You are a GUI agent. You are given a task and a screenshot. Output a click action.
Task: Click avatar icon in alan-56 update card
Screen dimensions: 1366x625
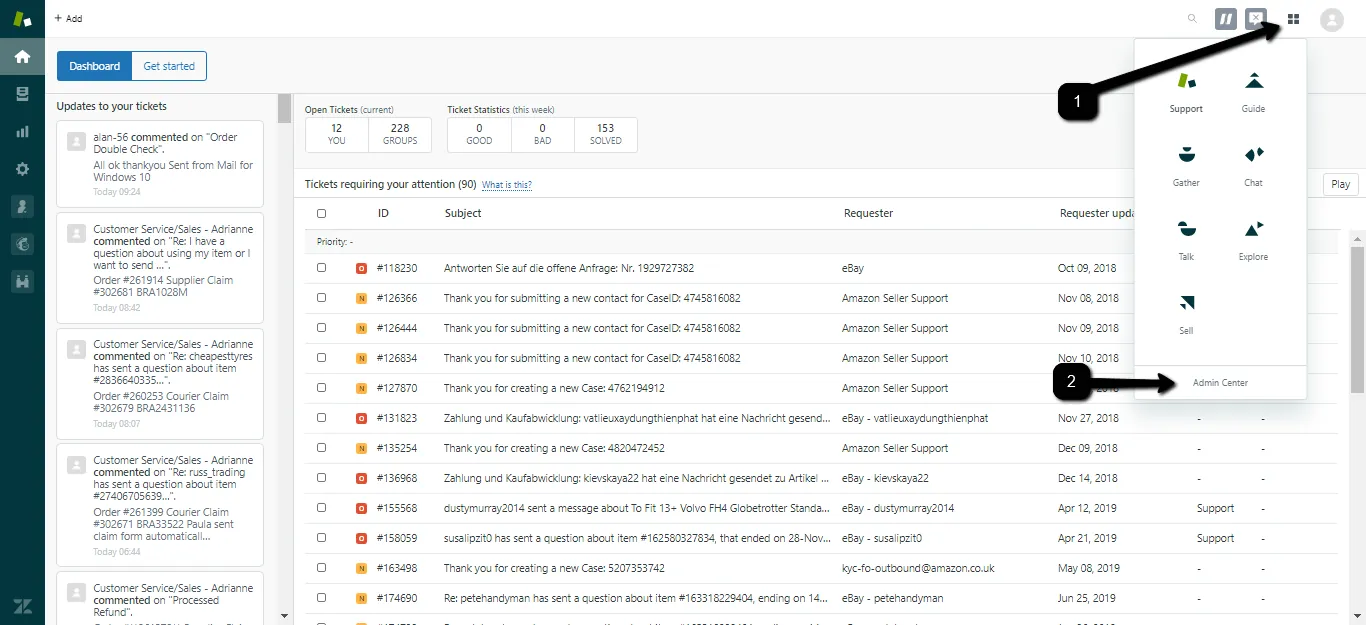76,141
